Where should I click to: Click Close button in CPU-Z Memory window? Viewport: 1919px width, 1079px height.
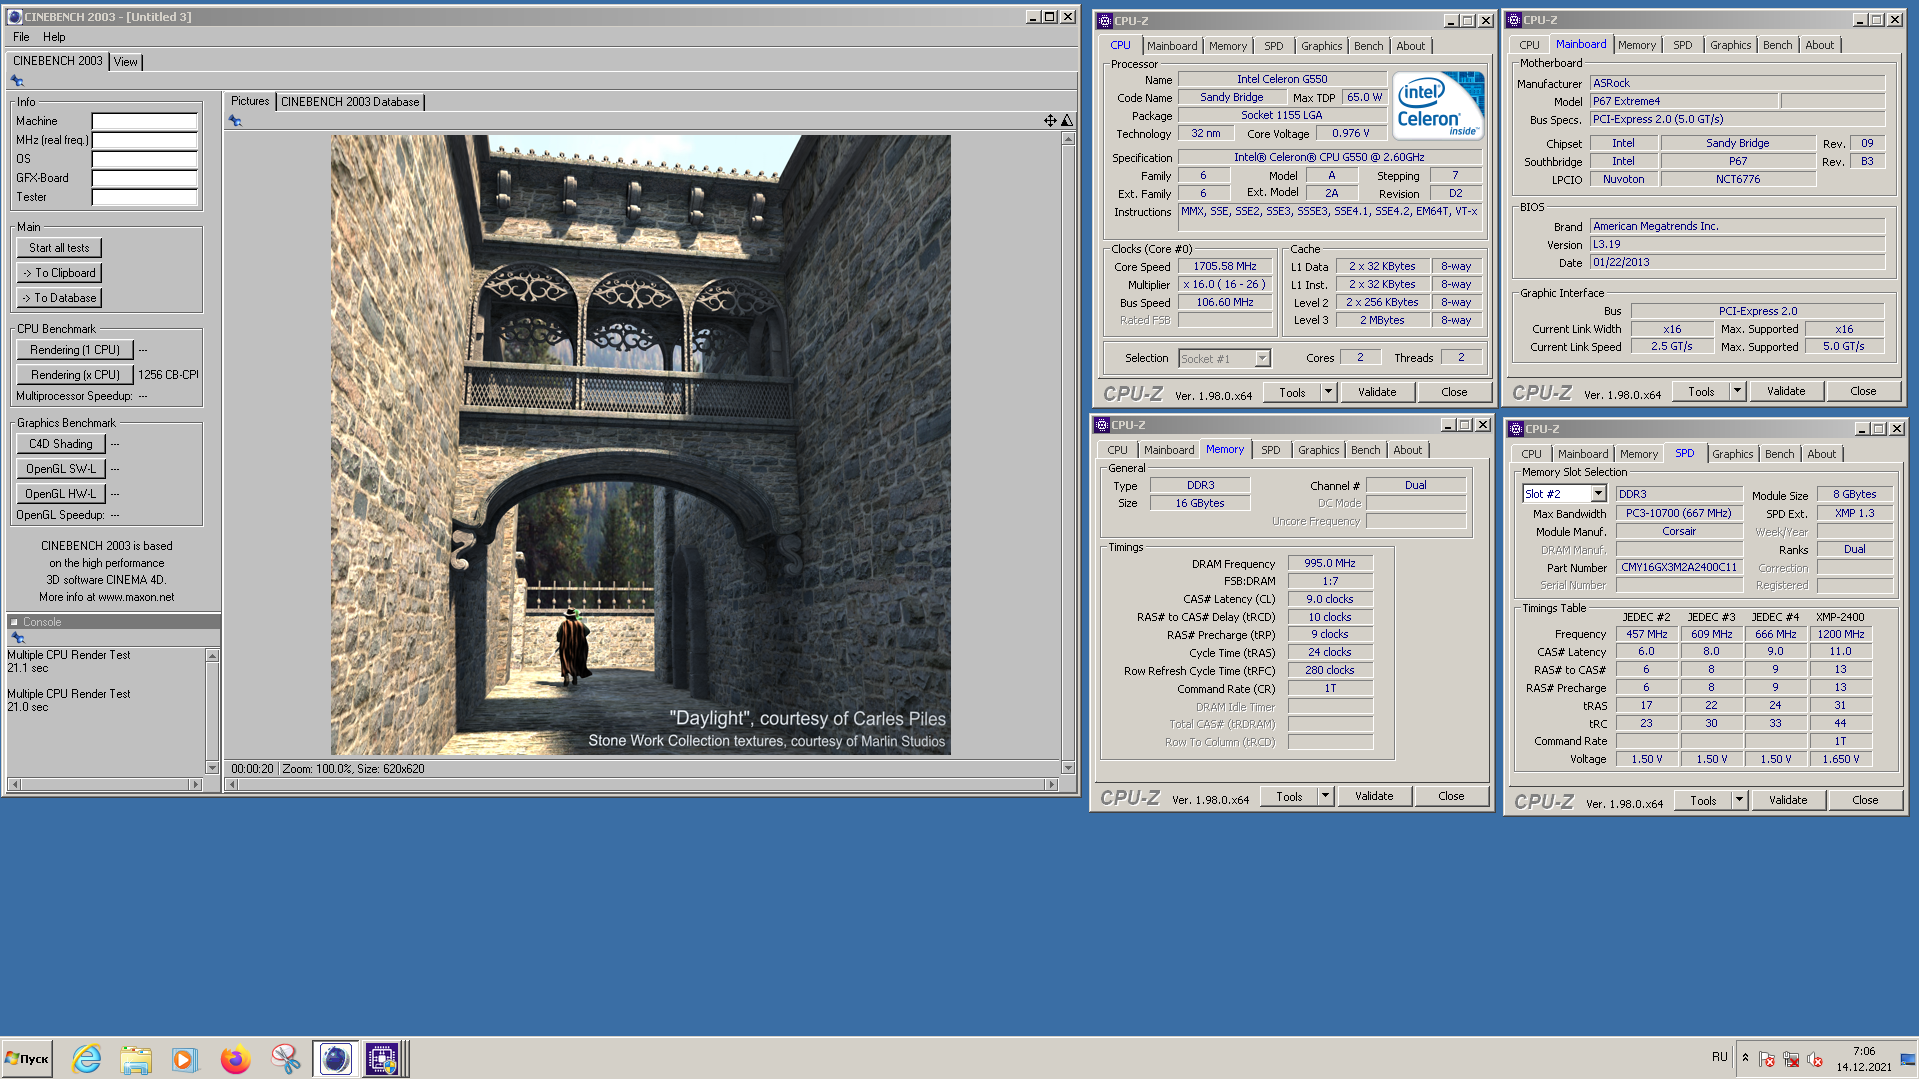(x=1451, y=797)
